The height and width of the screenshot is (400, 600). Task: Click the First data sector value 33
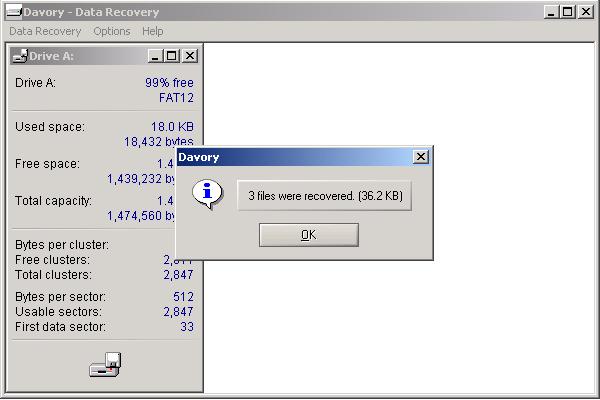[x=186, y=327]
